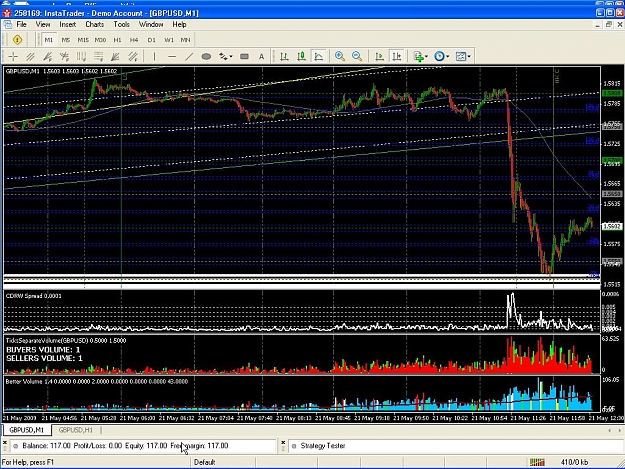Close the Strategy Tester panel
The width and height of the screenshot is (625, 469).
click(x=283, y=442)
